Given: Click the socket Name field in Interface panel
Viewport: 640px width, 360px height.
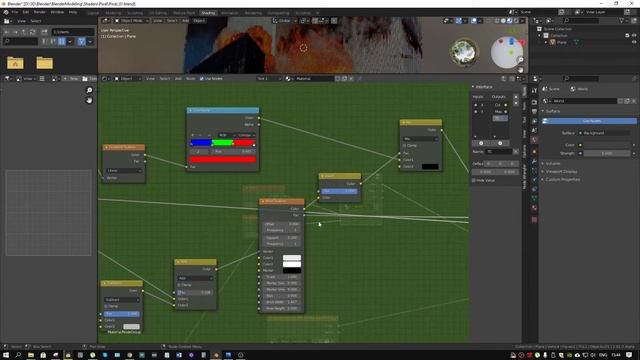Looking at the screenshot, I should pos(498,151).
